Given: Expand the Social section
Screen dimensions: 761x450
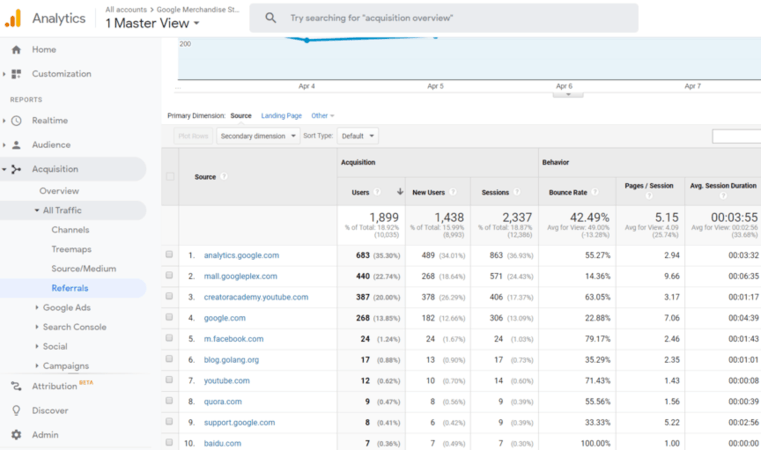Looking at the screenshot, I should [x=37, y=346].
